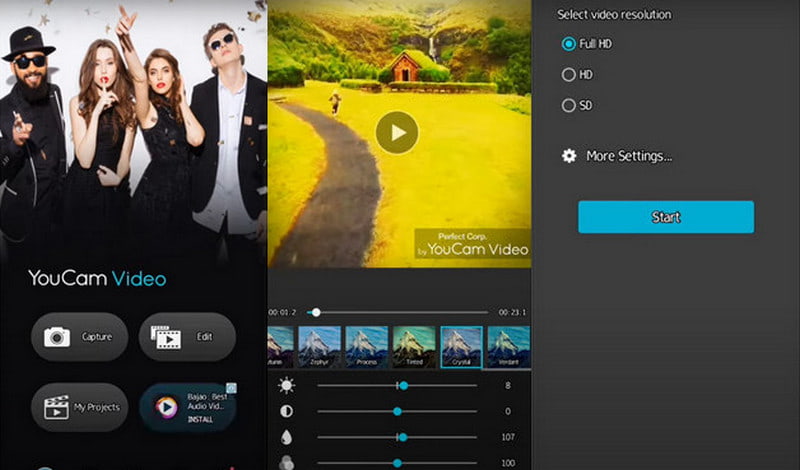Open the Edit video button
Screen dimensions: 800x470
[x=187, y=337]
